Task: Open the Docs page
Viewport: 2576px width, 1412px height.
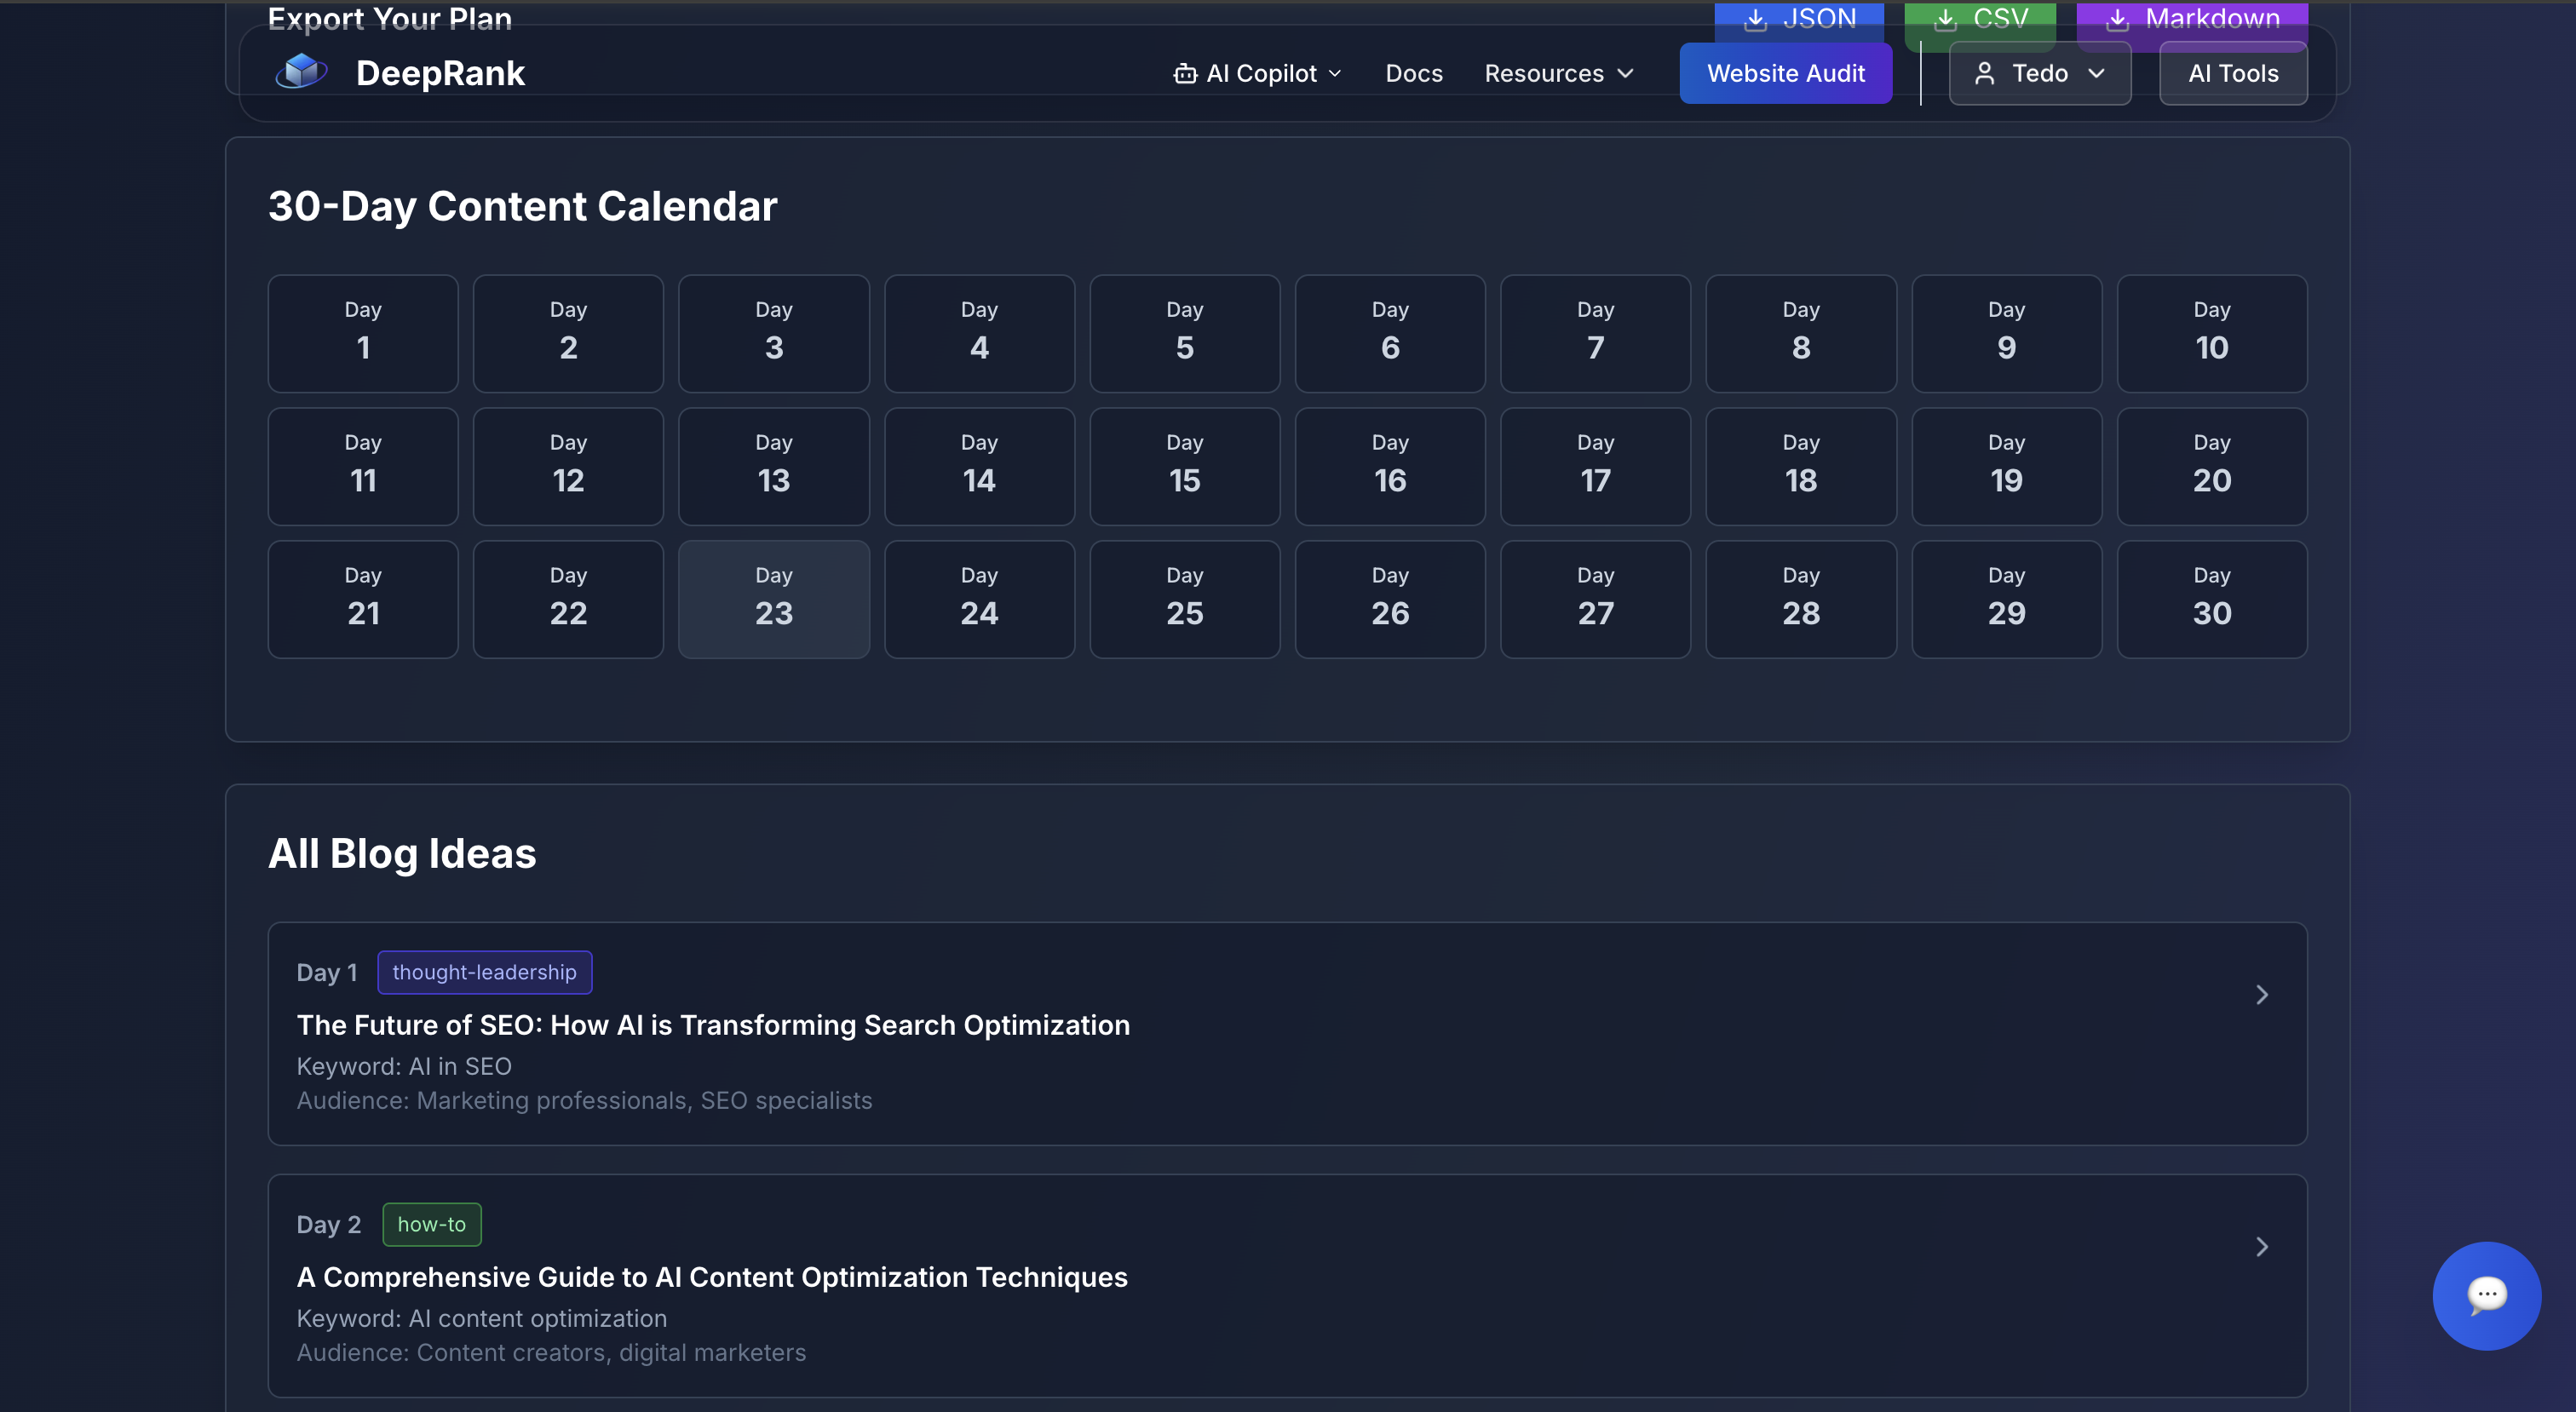Action: [x=1413, y=72]
